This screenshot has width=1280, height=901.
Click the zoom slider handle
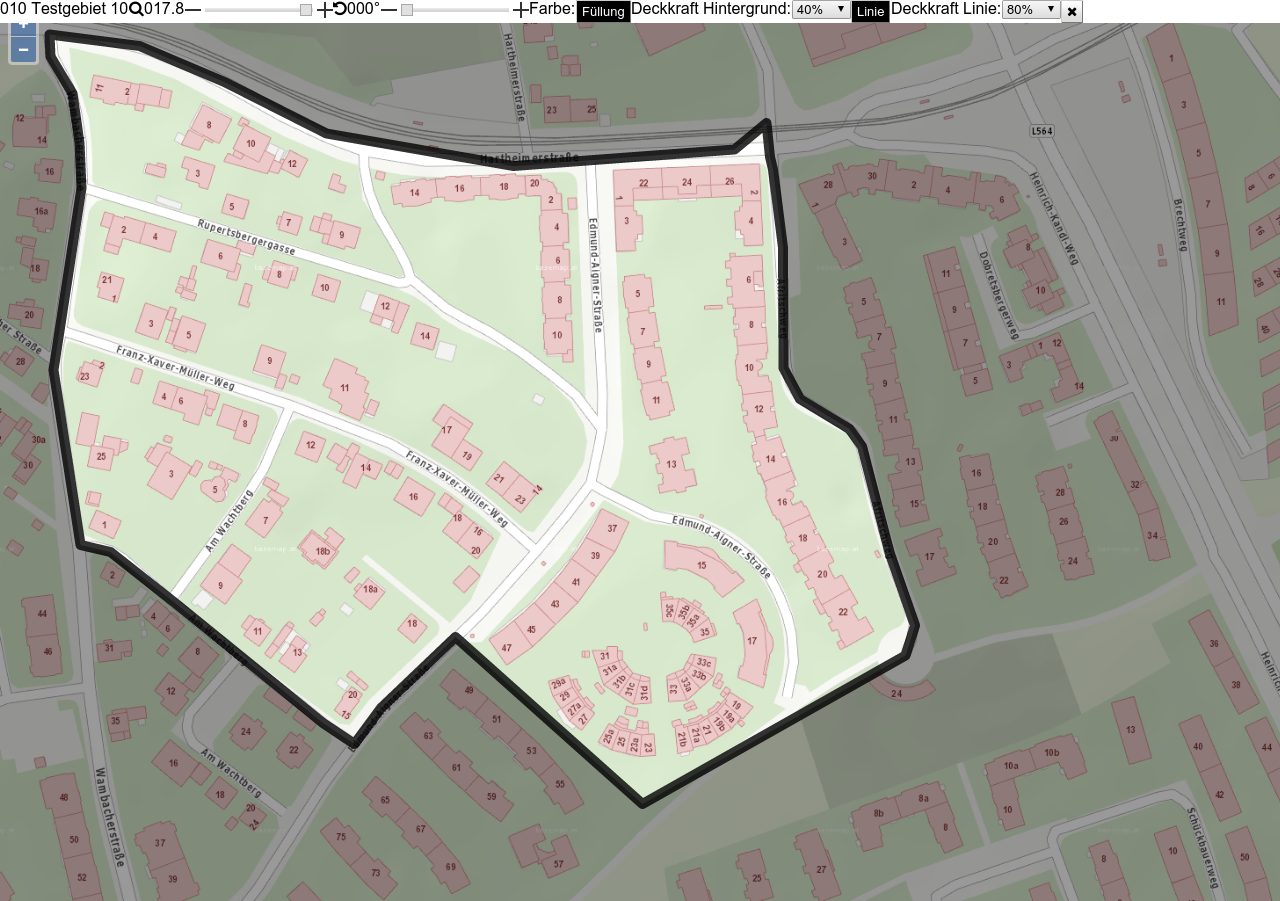pyautogui.click(x=306, y=10)
